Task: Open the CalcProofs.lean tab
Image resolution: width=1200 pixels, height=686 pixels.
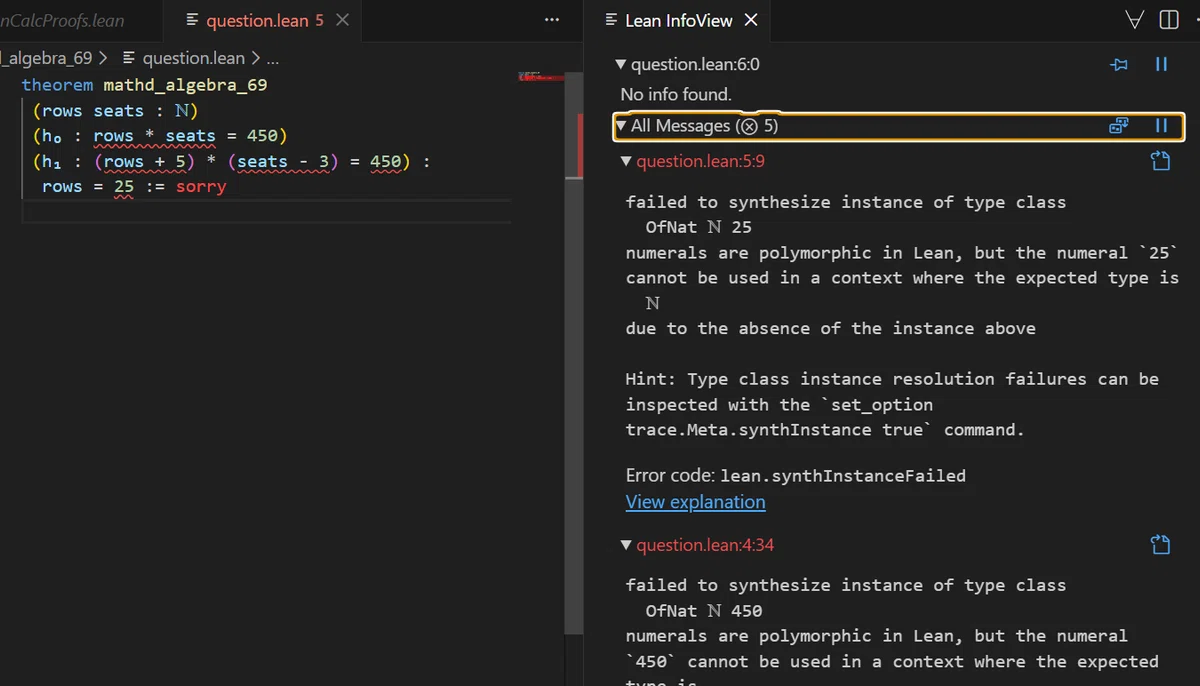Action: click(x=63, y=20)
